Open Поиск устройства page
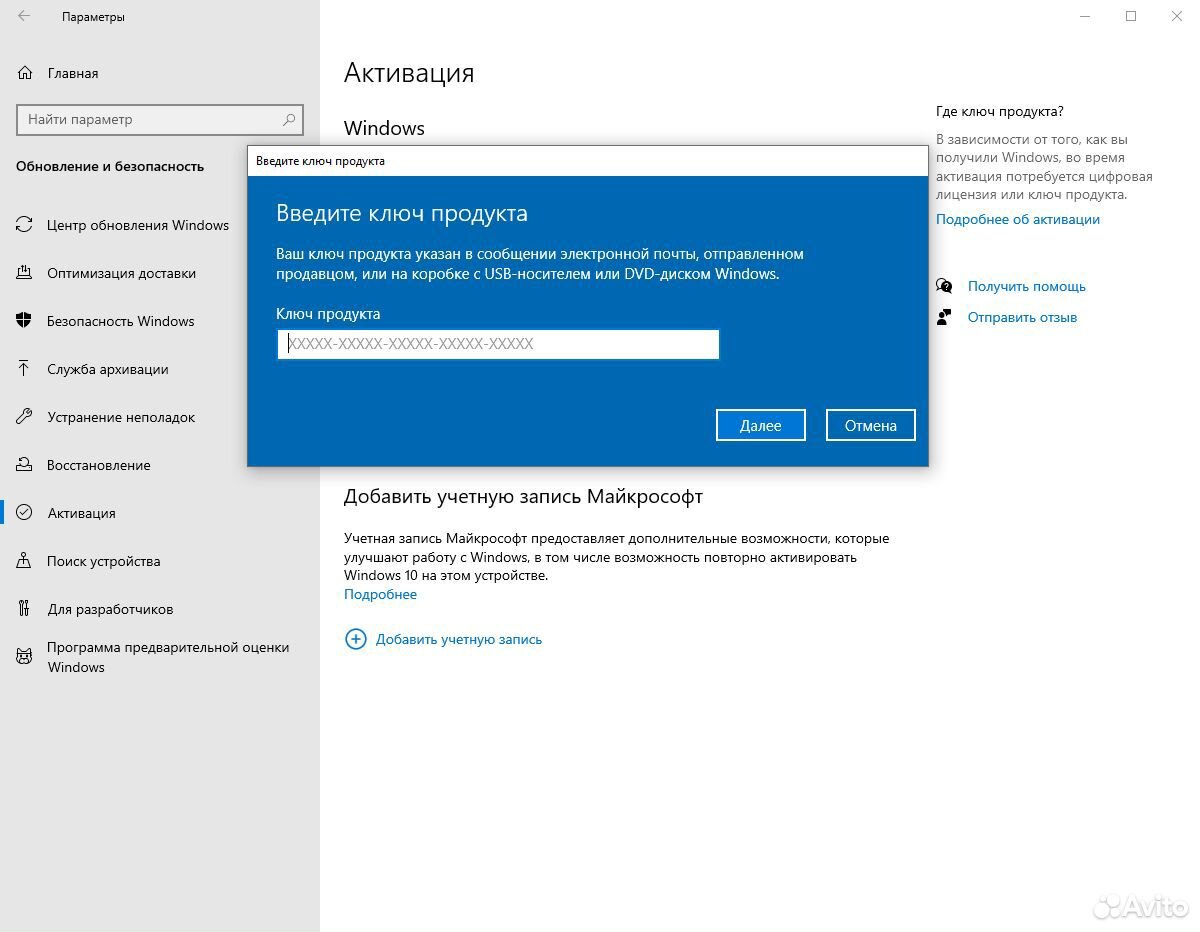Viewport: 1200px width, 932px height. pyautogui.click(x=103, y=561)
